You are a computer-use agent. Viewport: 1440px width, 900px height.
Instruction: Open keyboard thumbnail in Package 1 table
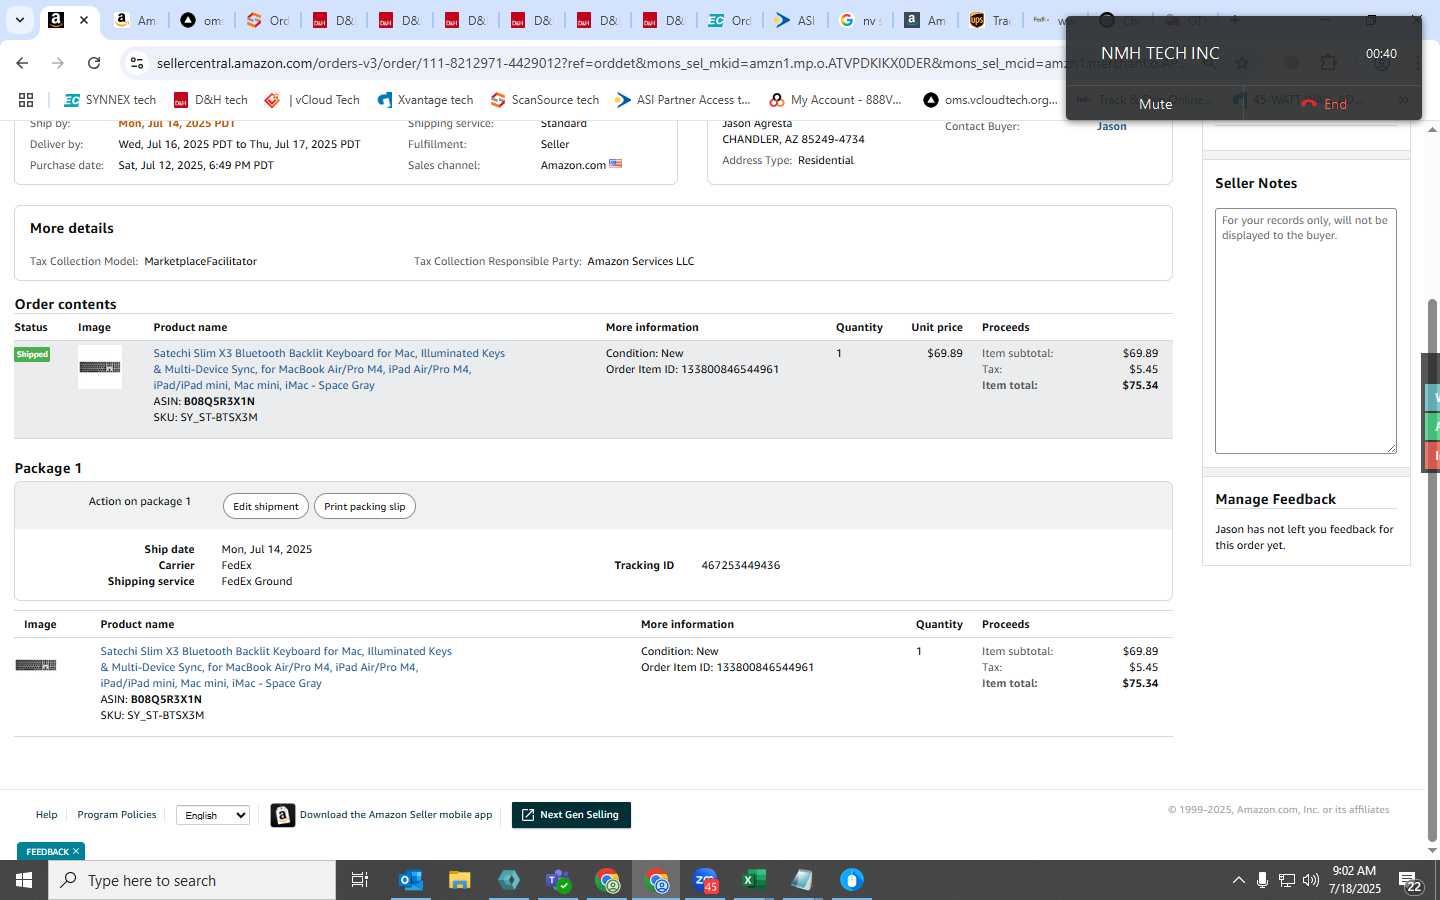click(x=36, y=665)
